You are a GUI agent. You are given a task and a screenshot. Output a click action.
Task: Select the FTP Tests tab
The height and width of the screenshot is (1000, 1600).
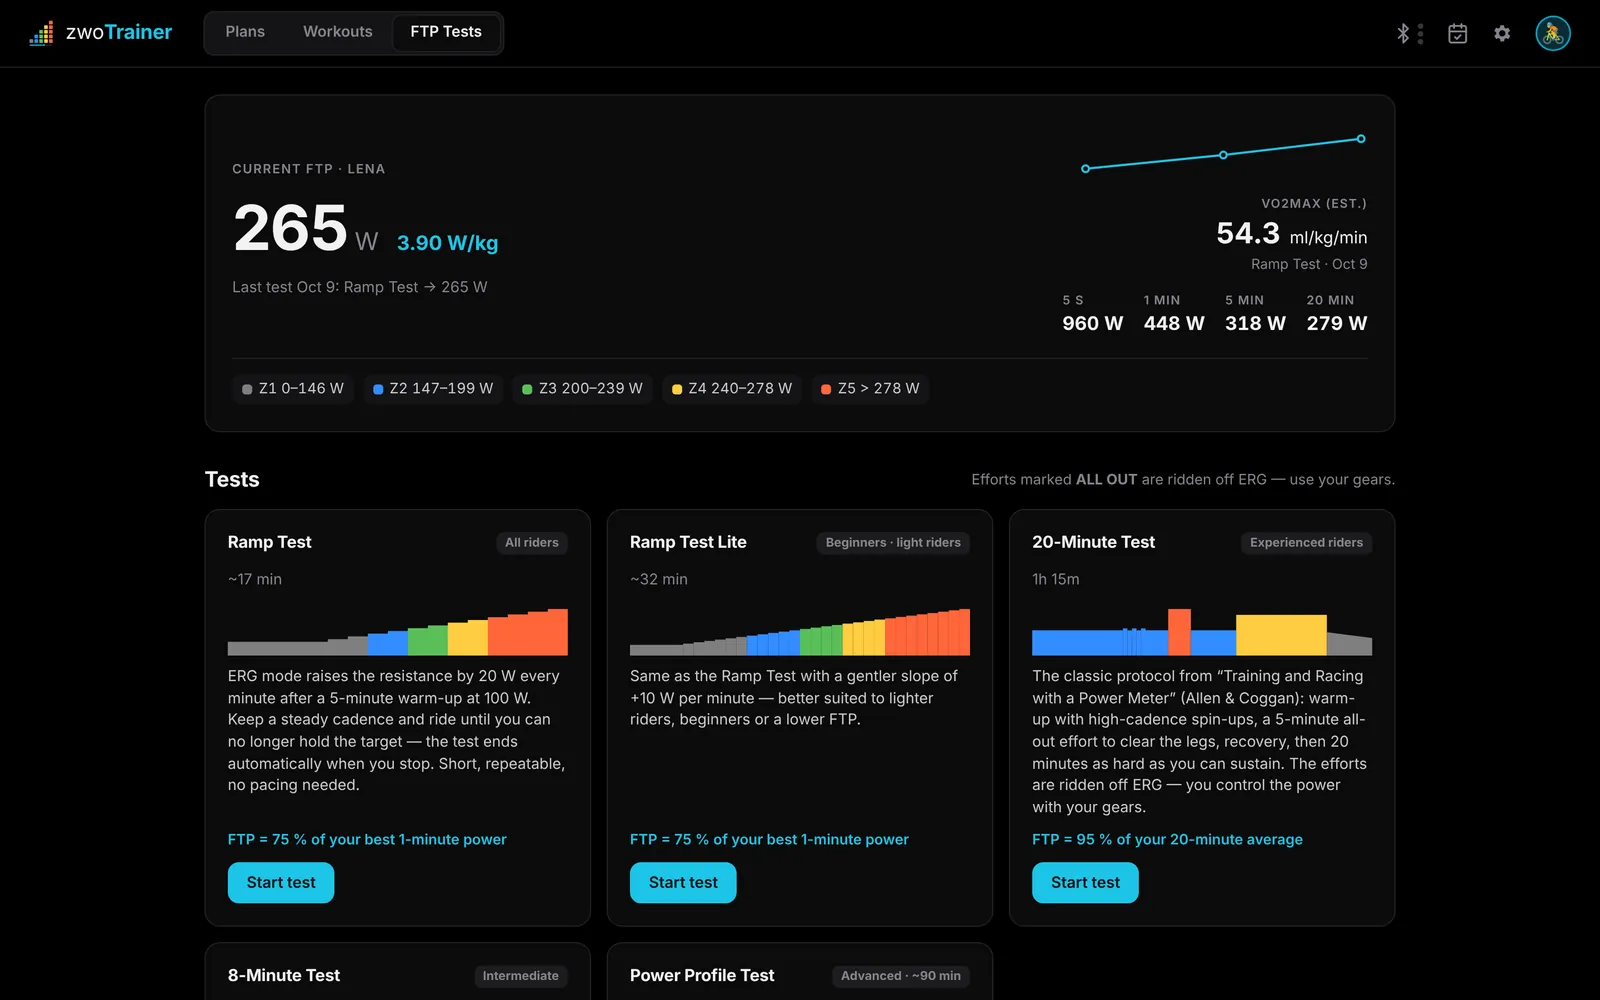(446, 32)
